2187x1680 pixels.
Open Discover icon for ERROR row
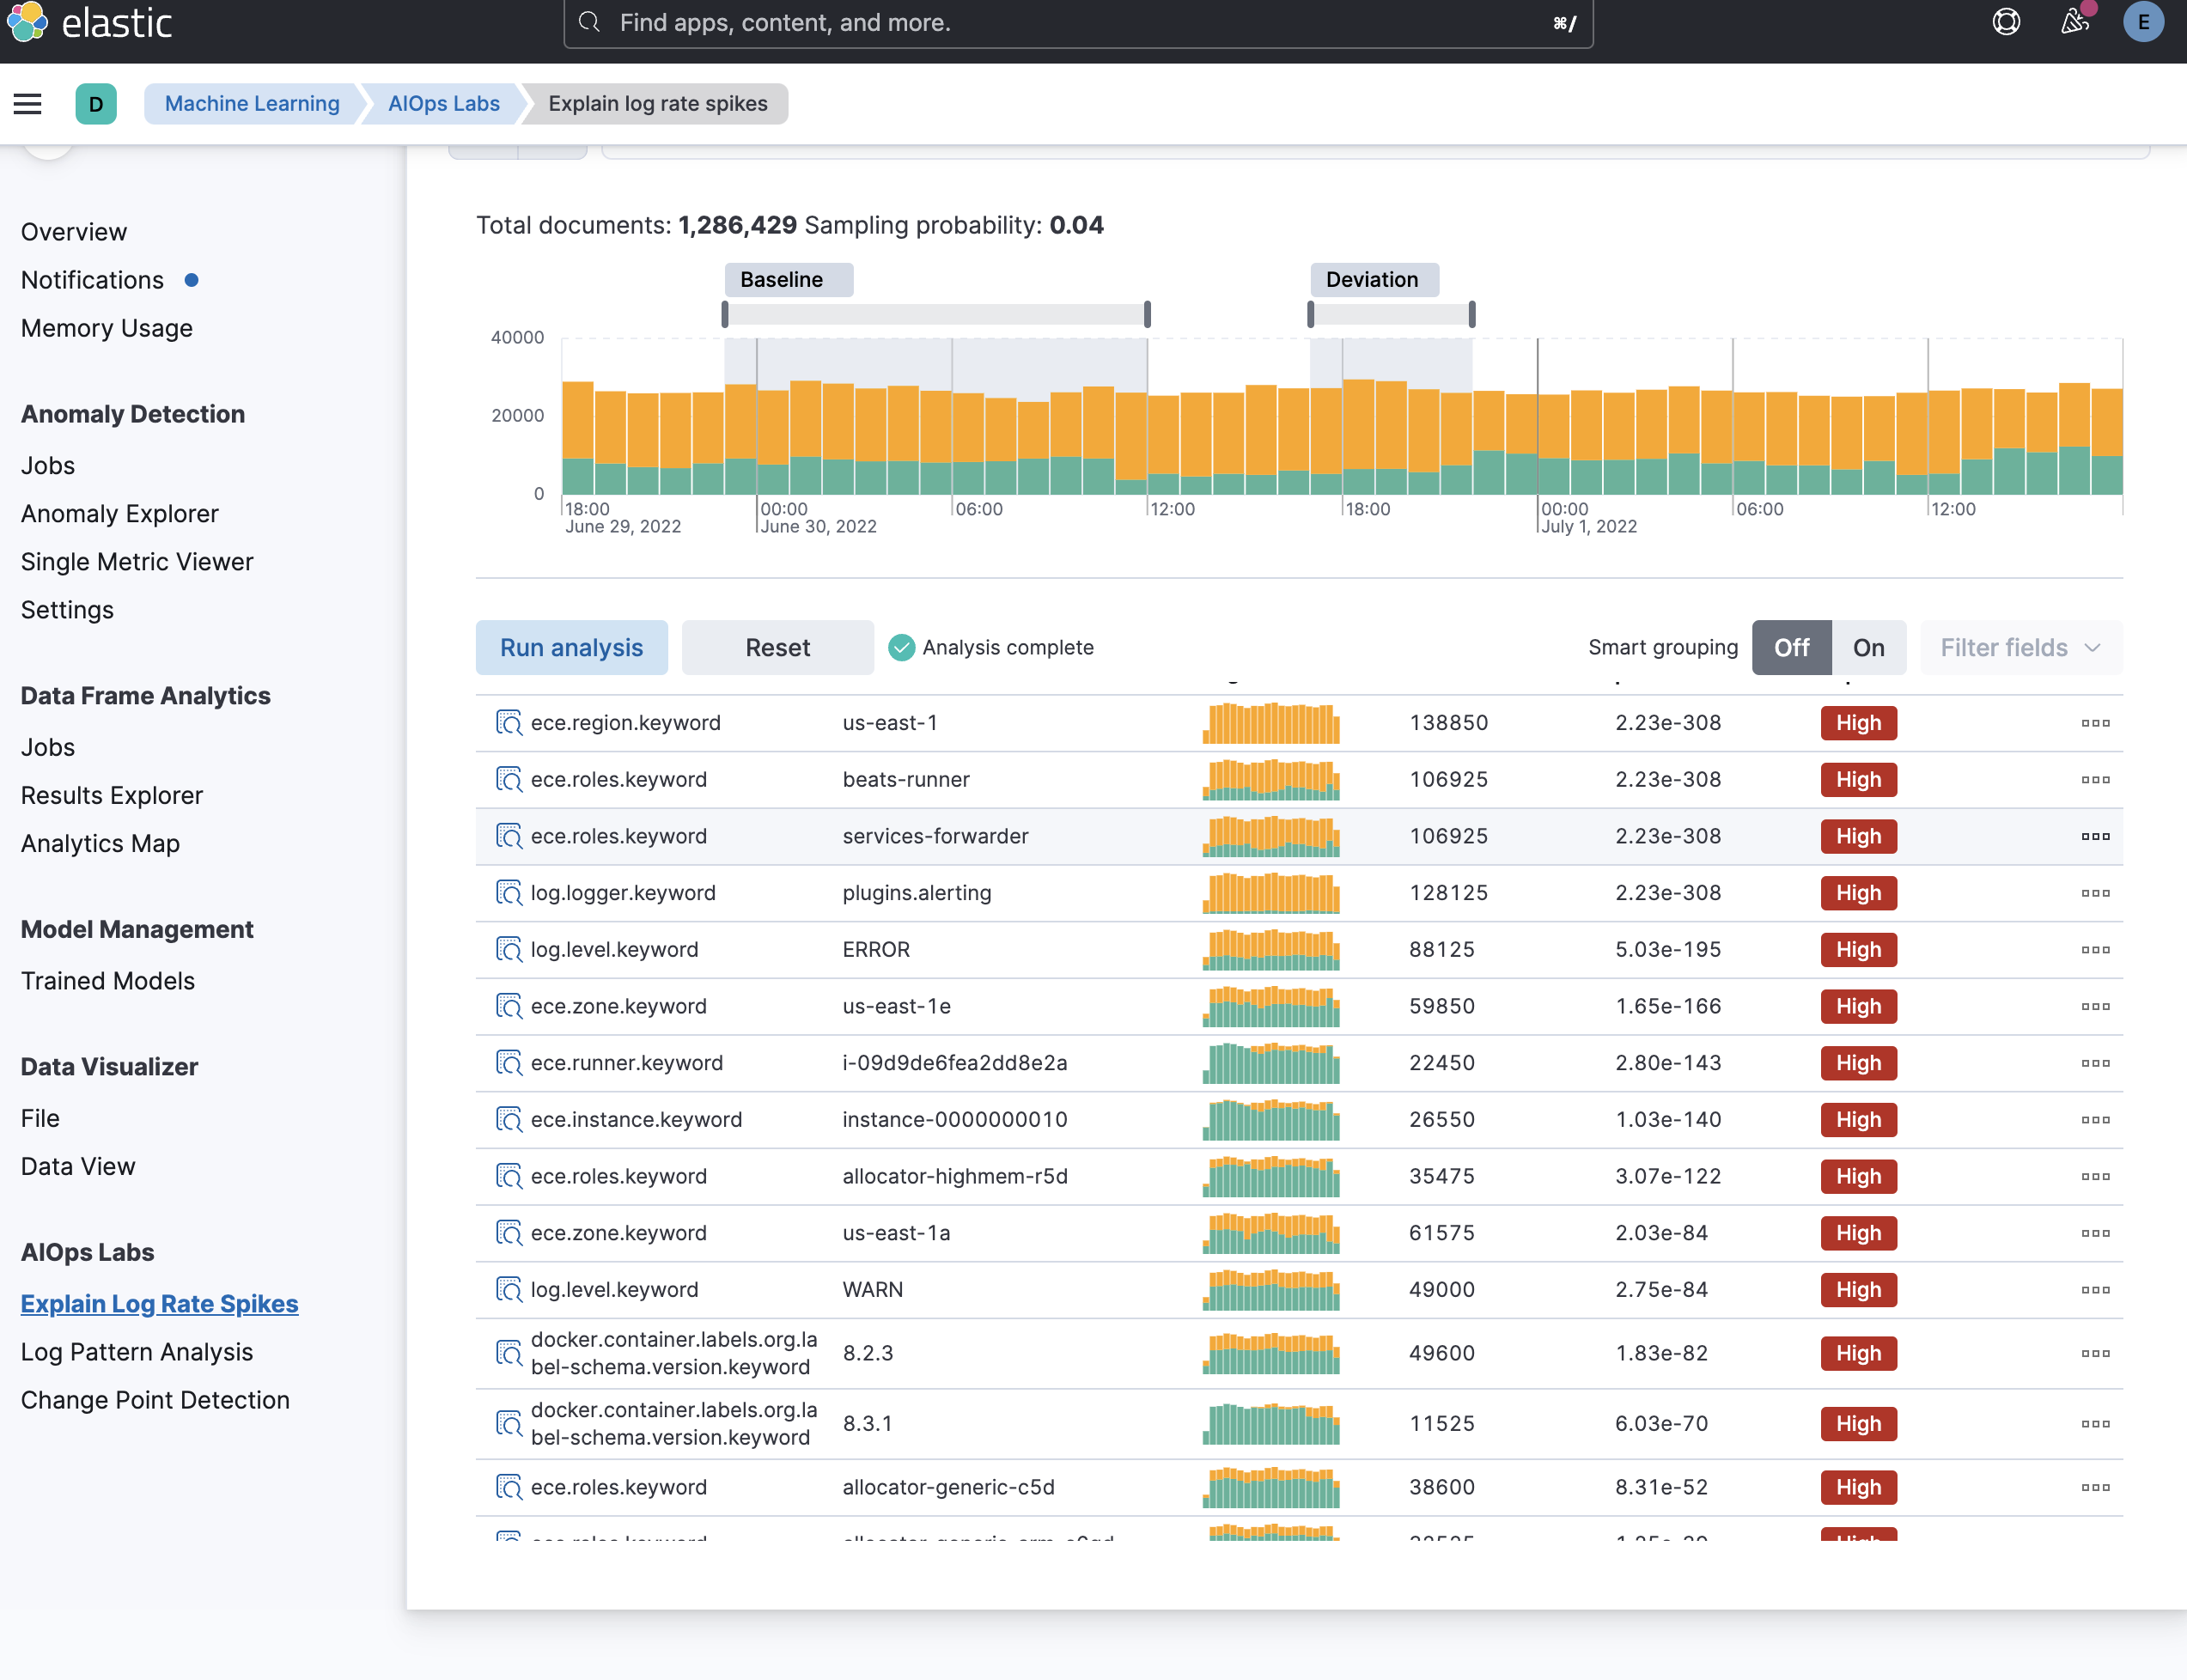(509, 949)
